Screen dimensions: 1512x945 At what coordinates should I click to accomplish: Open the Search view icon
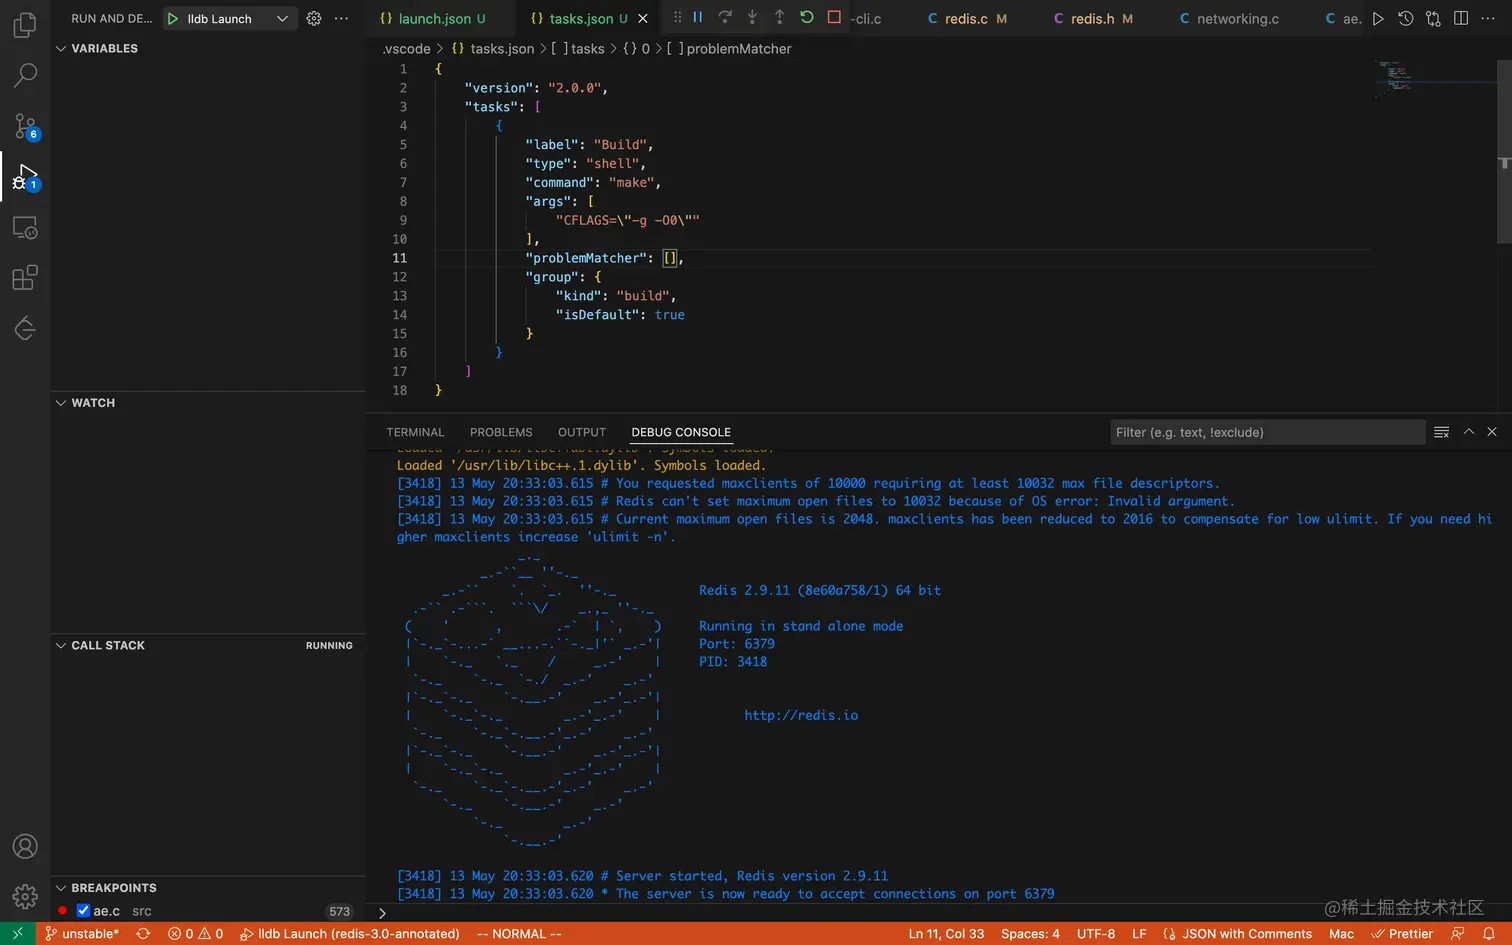[25, 75]
